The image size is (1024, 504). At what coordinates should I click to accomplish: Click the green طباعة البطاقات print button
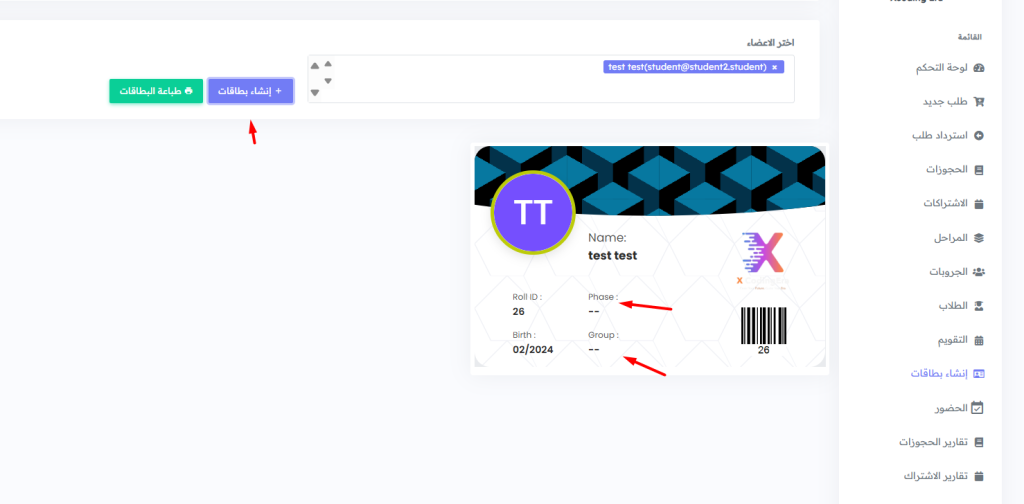tap(156, 91)
